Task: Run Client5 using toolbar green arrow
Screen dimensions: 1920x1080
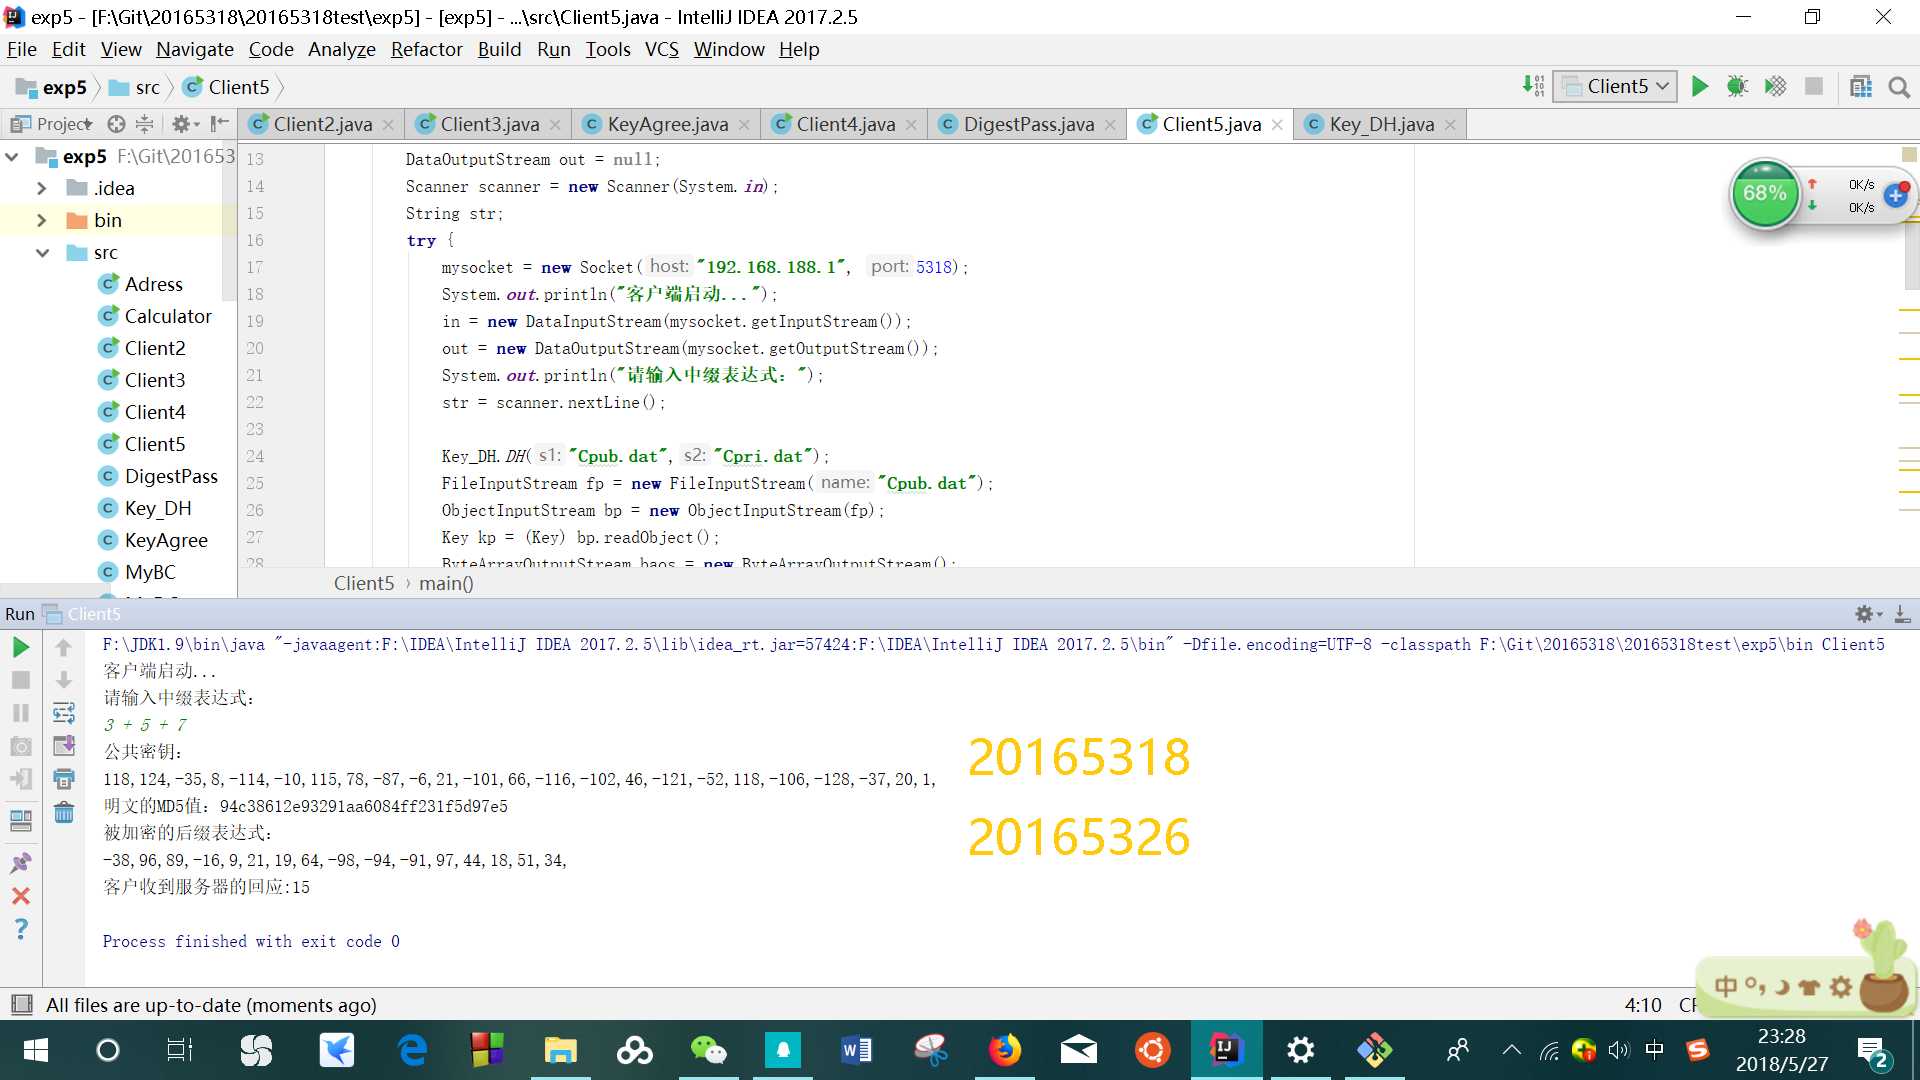Action: pos(1699,87)
